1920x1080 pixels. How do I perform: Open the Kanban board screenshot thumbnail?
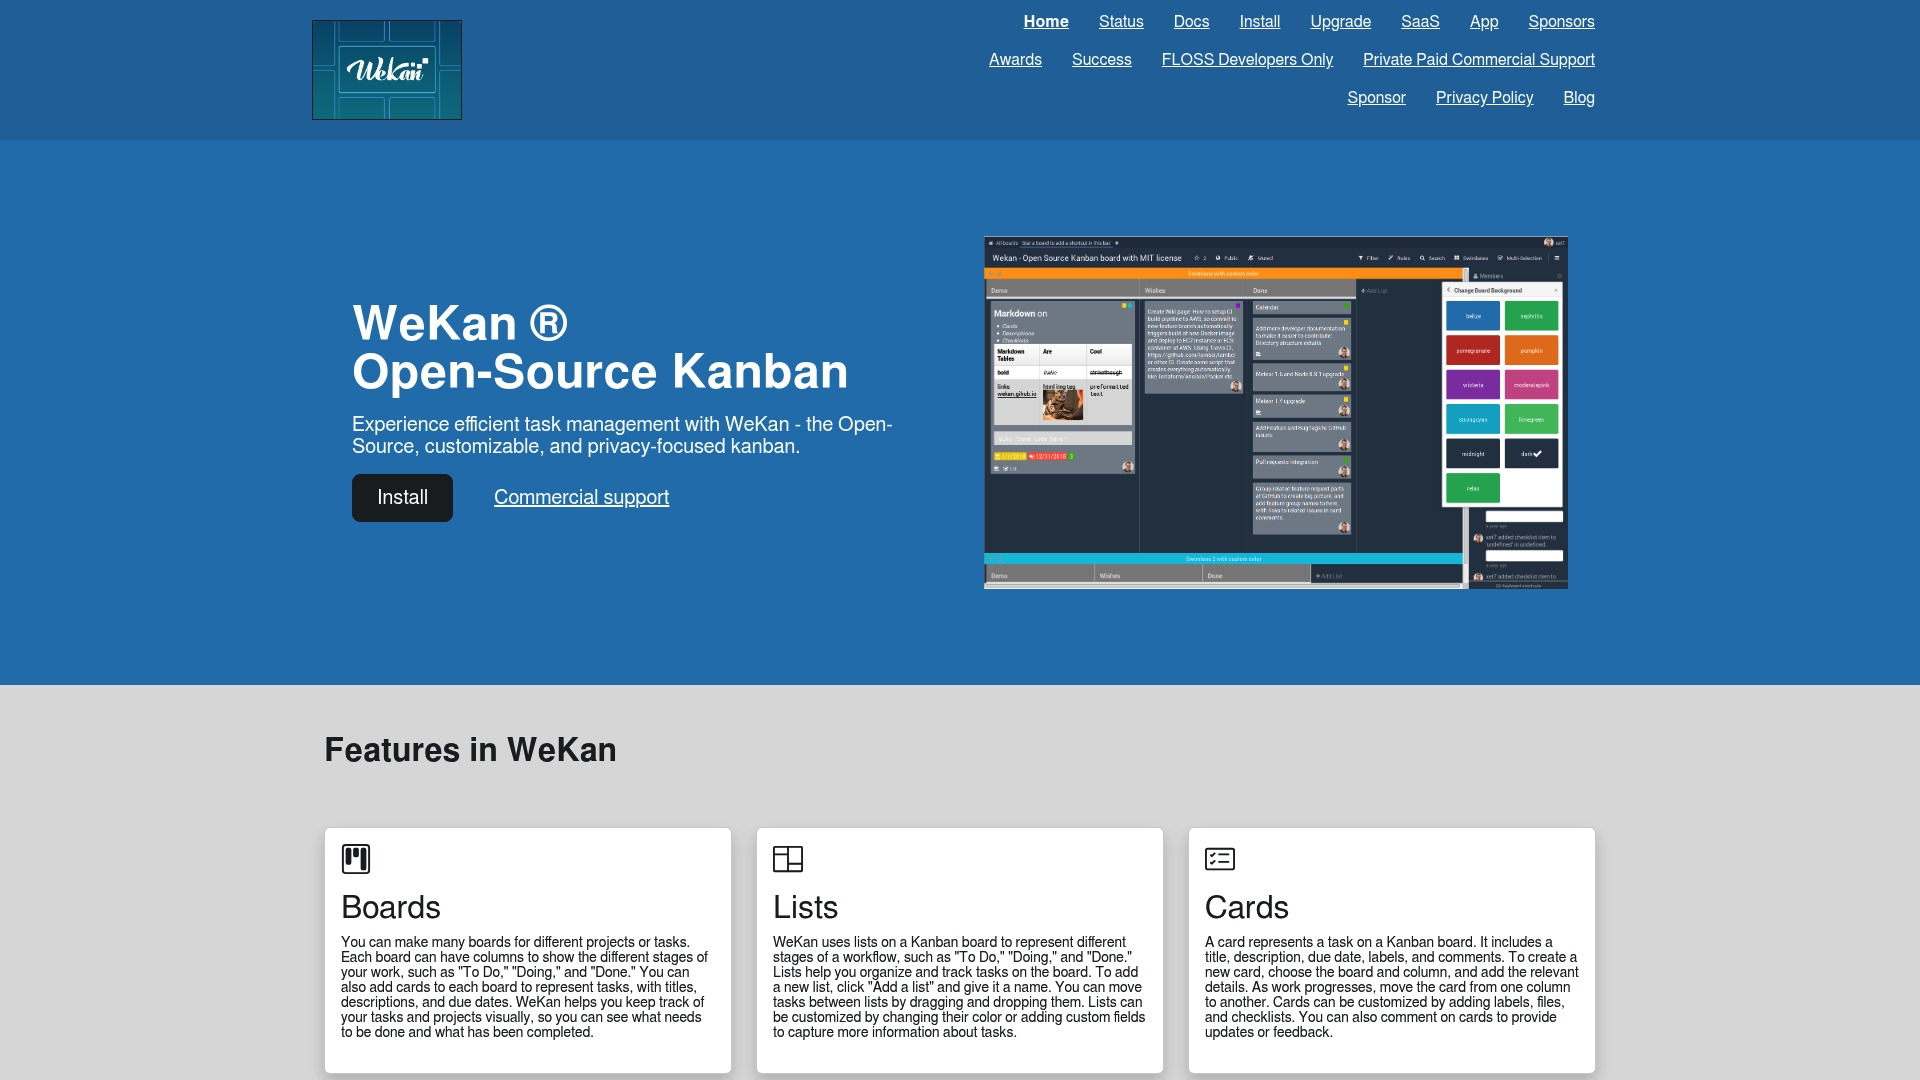point(1276,413)
